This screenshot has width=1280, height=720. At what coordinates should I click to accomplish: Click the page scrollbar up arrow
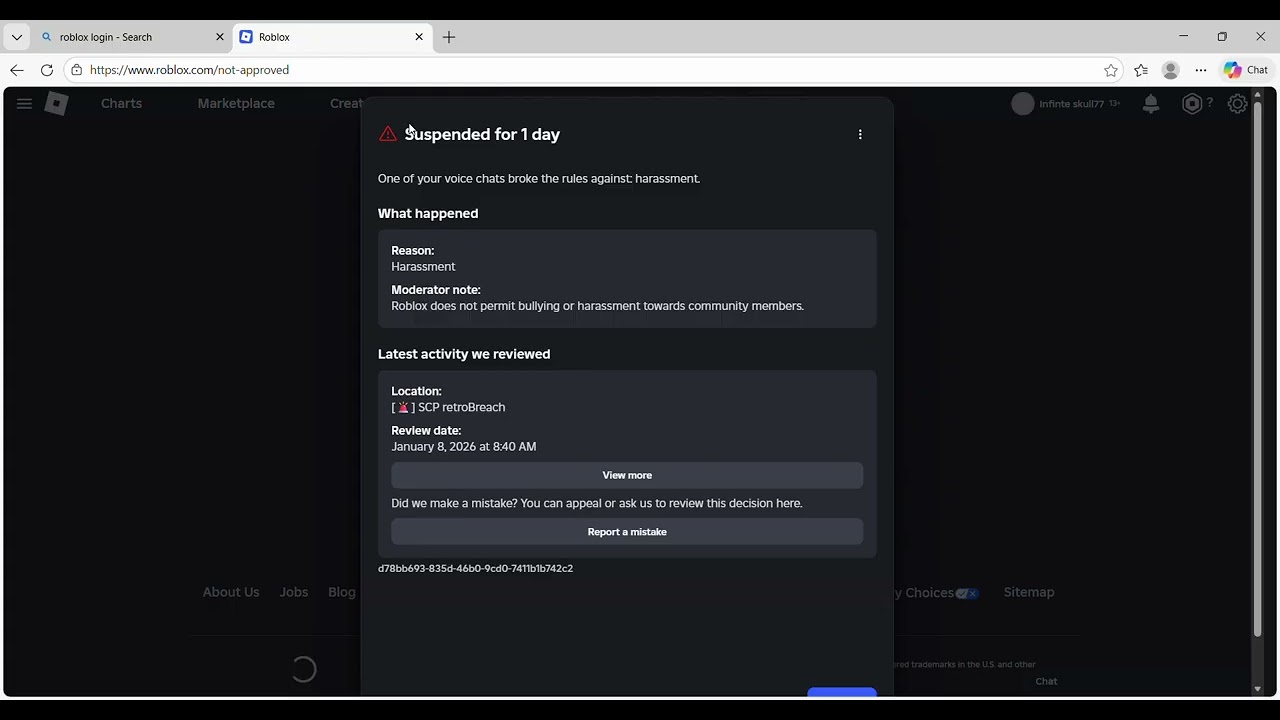pyautogui.click(x=1258, y=95)
